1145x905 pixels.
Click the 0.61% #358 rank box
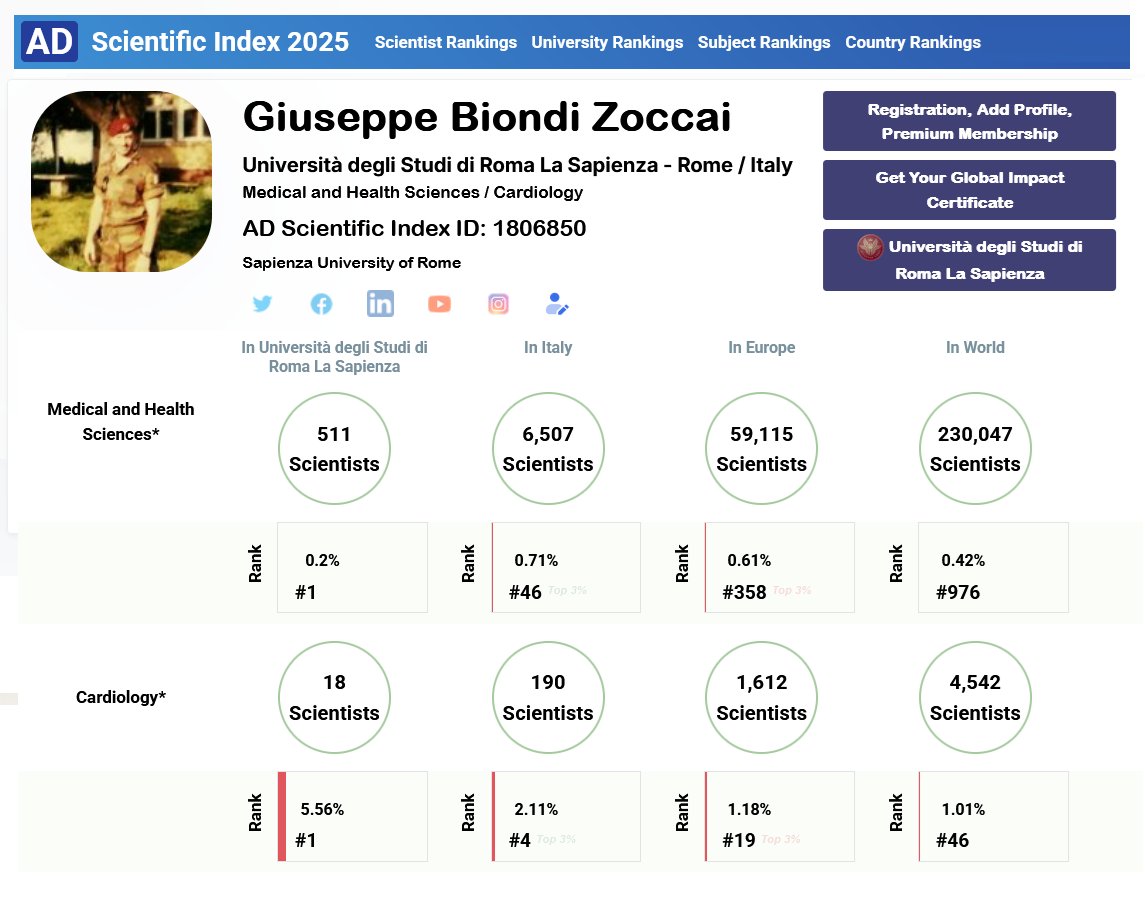780,568
